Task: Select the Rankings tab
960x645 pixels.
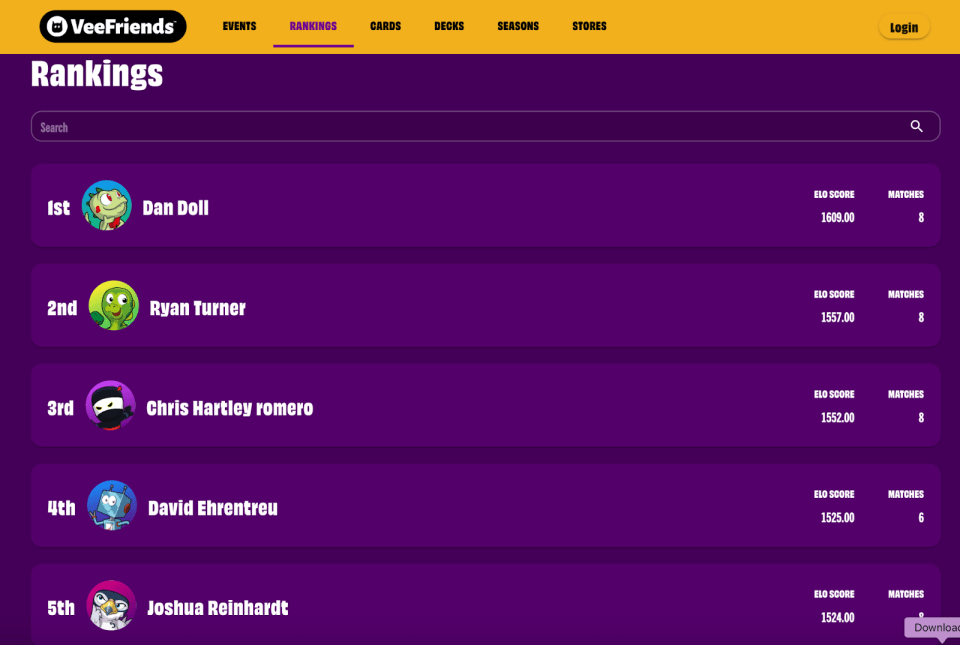Action: click(x=313, y=26)
